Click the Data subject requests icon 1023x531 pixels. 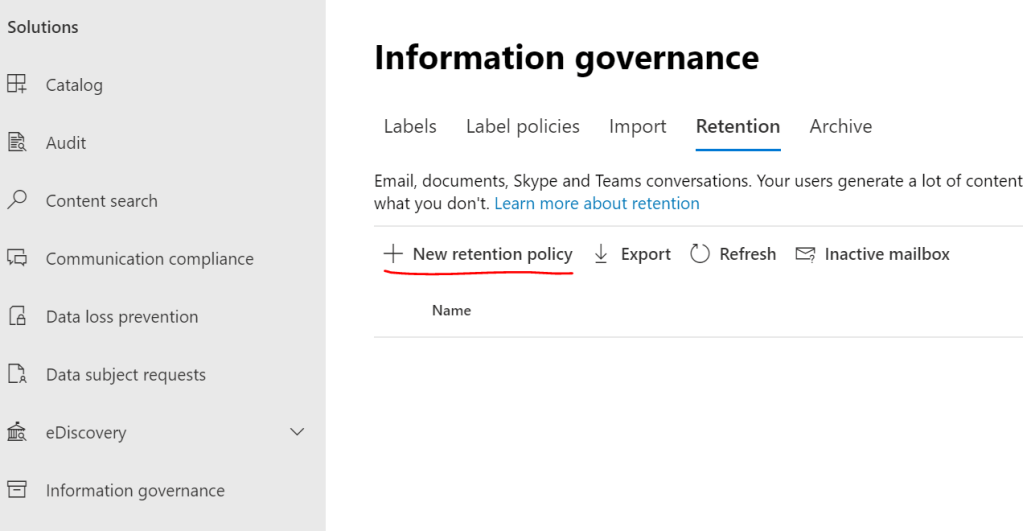(x=17, y=375)
